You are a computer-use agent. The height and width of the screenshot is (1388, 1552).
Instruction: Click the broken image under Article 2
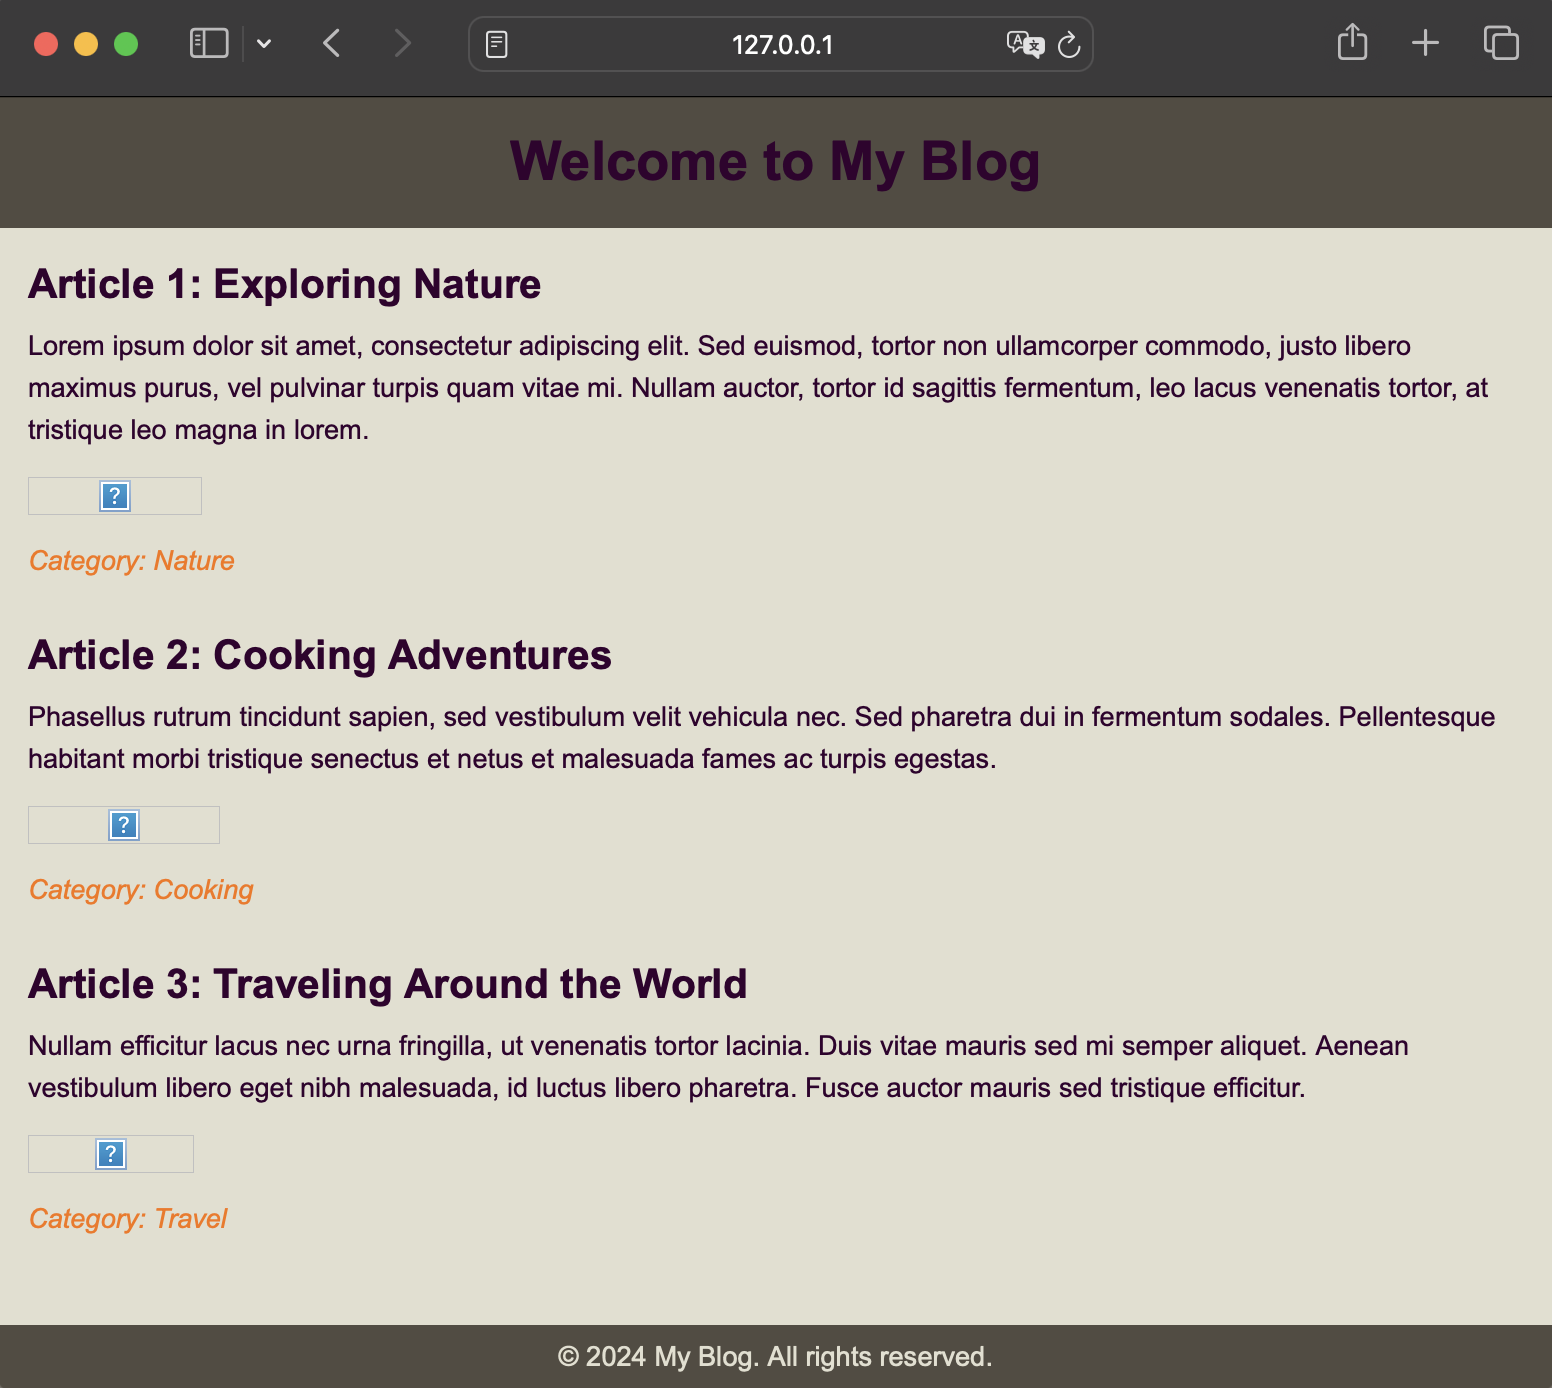124,825
